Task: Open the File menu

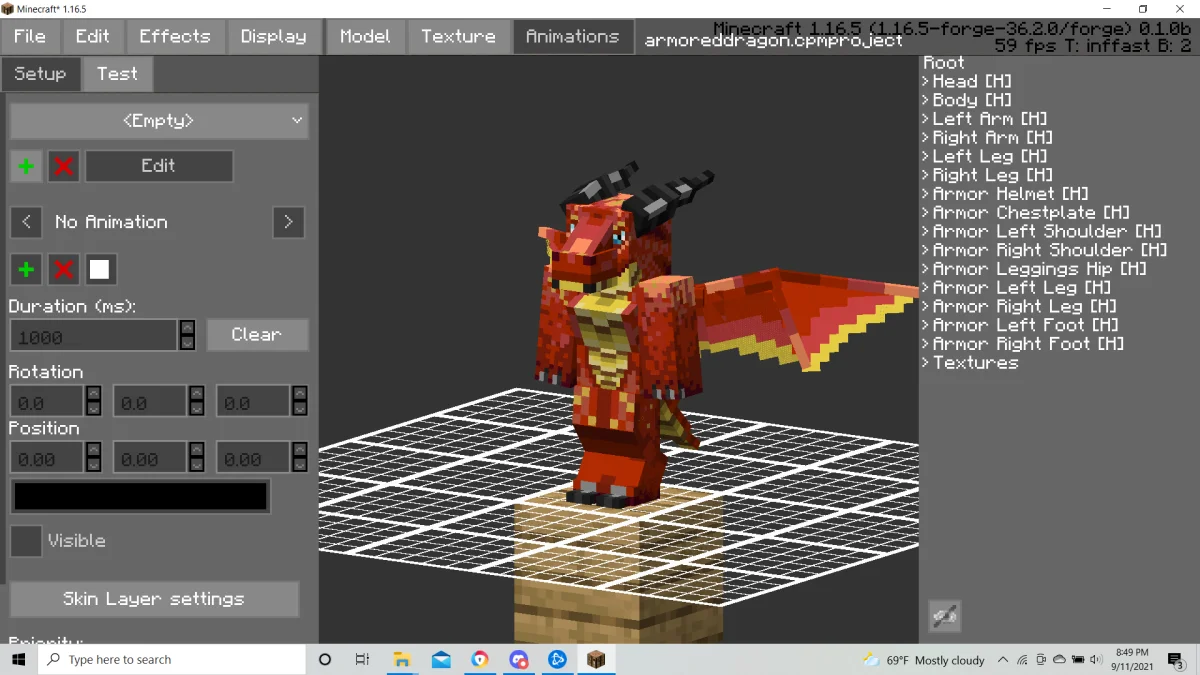Action: [30, 36]
